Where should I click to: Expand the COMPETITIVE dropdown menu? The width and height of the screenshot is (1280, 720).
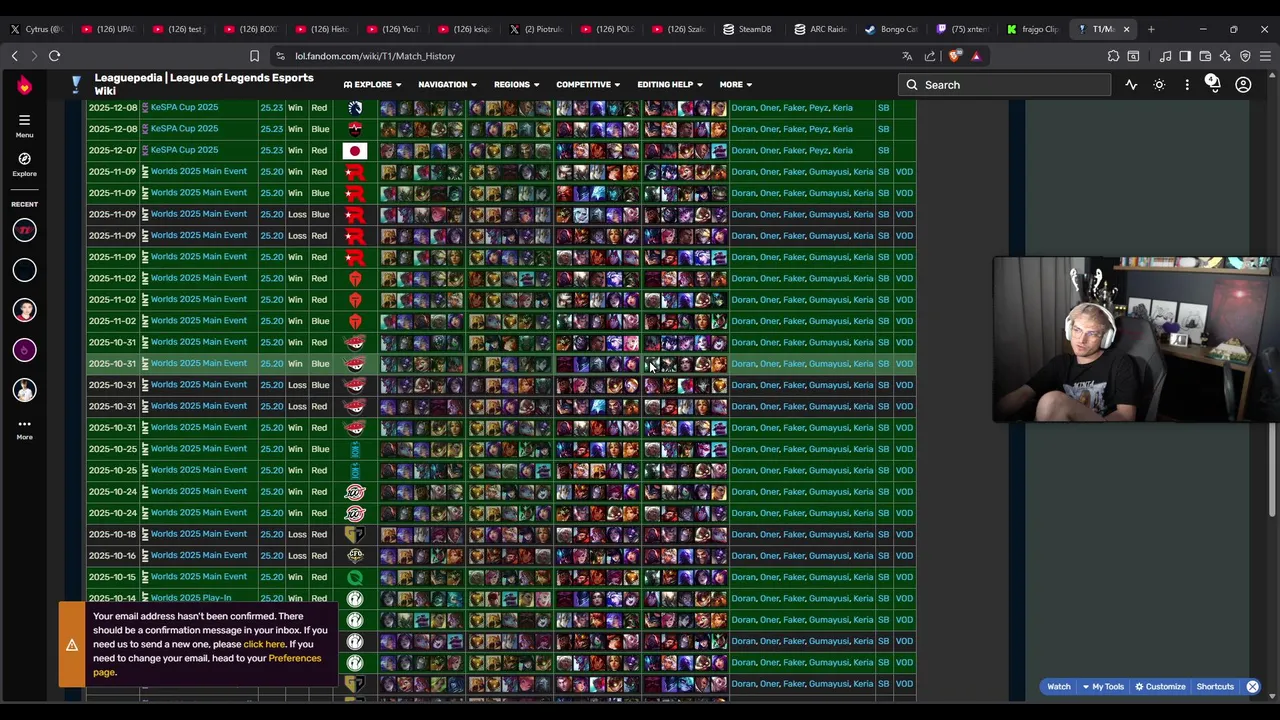tap(588, 85)
